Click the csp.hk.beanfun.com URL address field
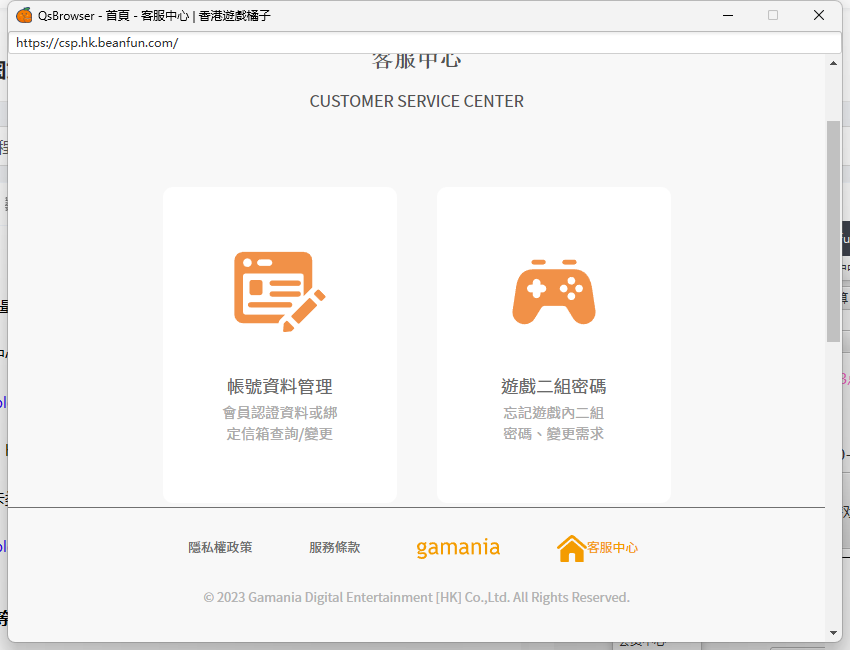This screenshot has width=850, height=650. 424,43
